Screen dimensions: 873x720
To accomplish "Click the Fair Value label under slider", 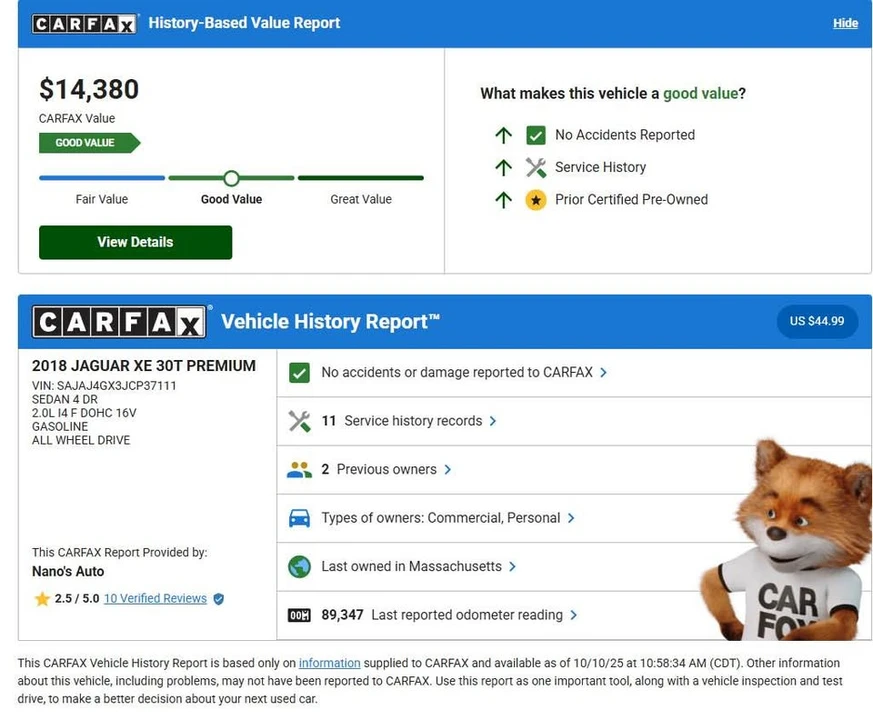I will click(x=102, y=199).
